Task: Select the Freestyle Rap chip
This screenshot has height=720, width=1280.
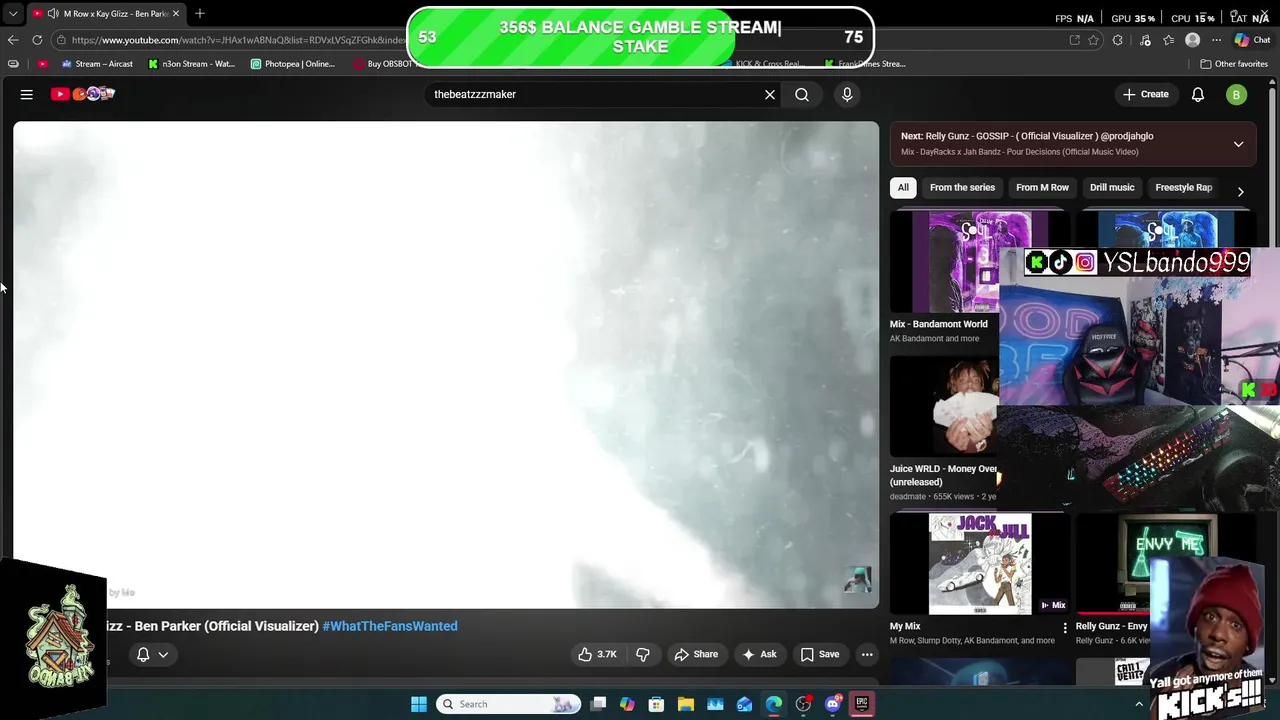Action: point(1183,187)
